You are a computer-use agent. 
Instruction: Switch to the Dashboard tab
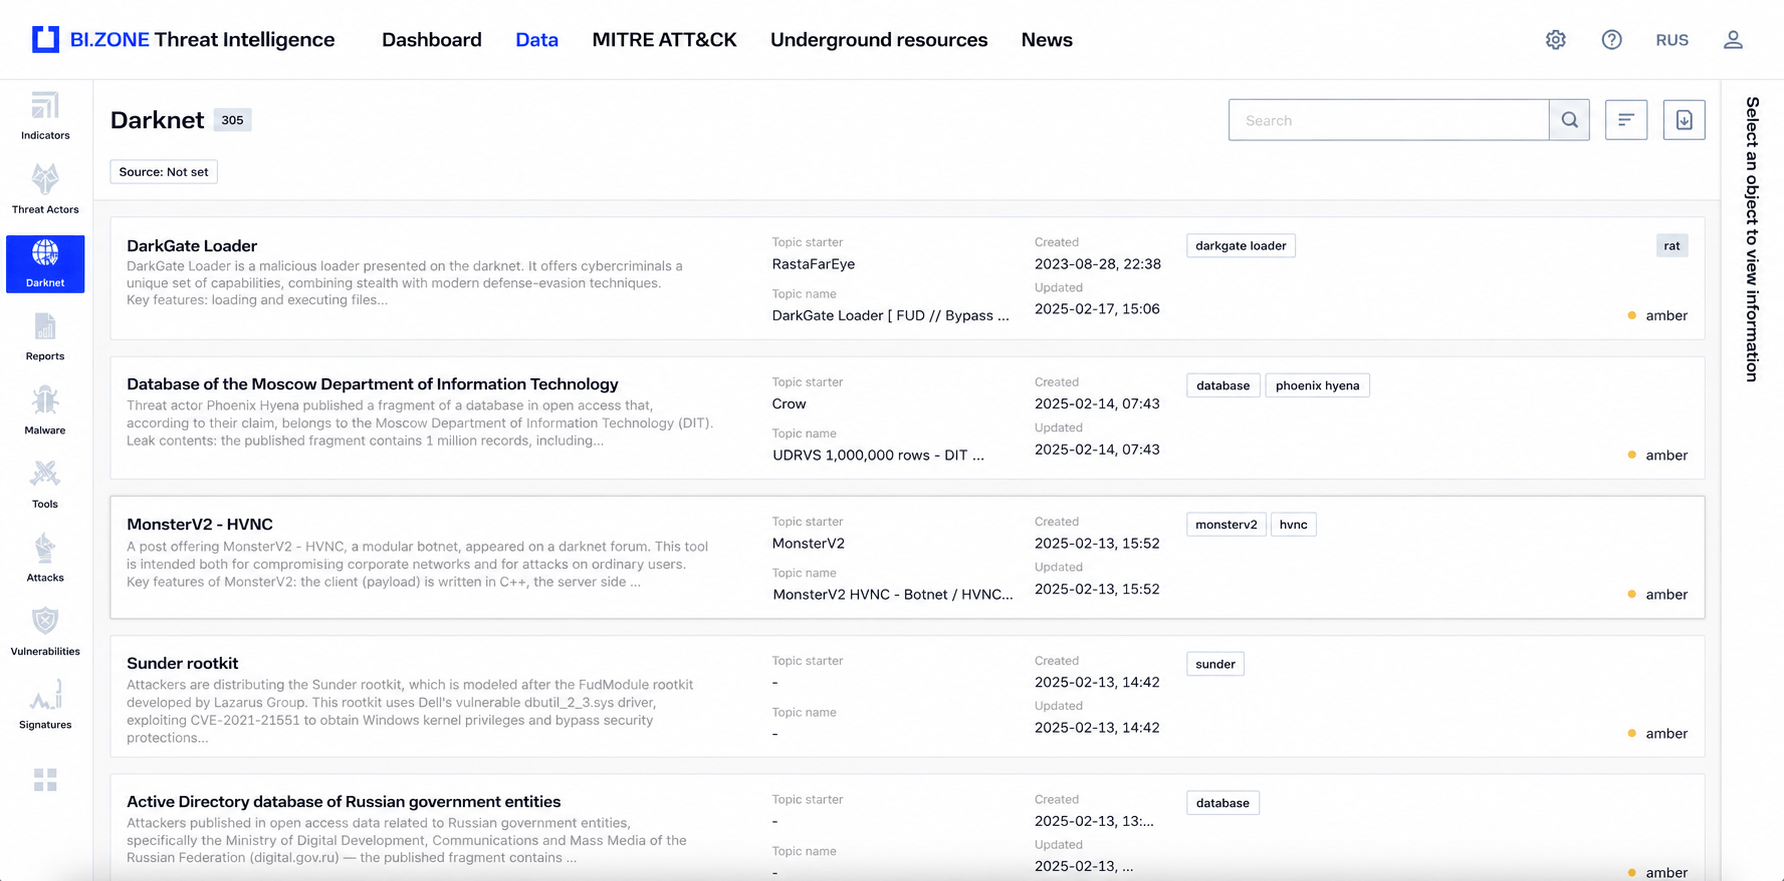(432, 40)
